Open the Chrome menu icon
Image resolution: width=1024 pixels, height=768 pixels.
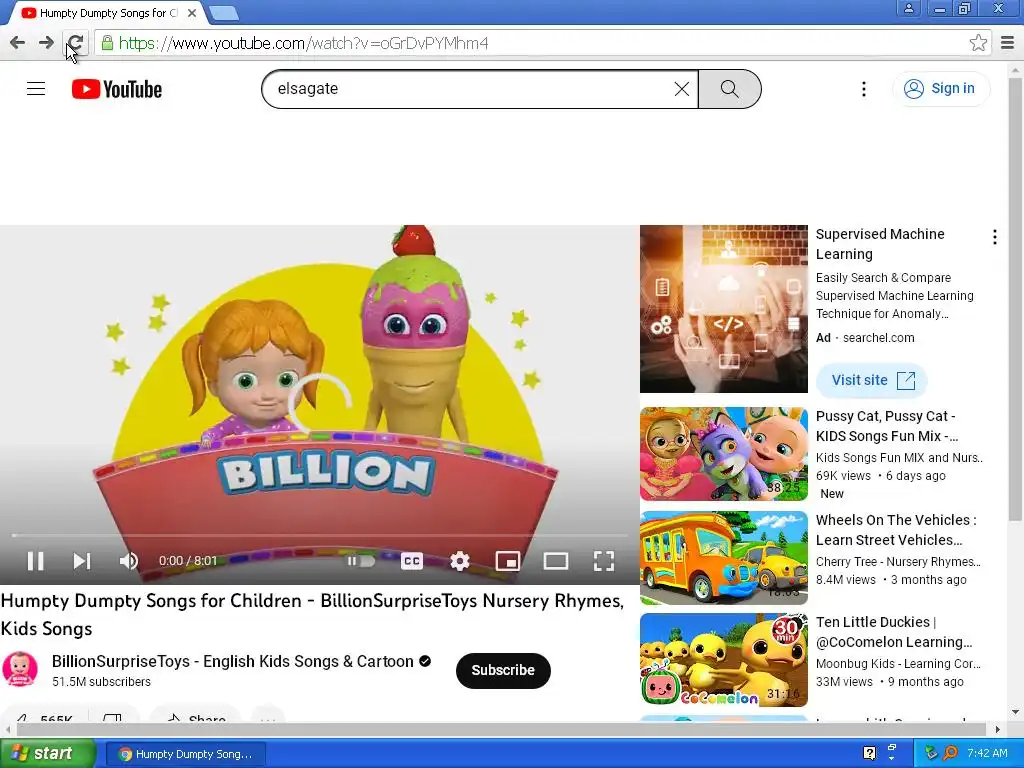click(x=1008, y=43)
